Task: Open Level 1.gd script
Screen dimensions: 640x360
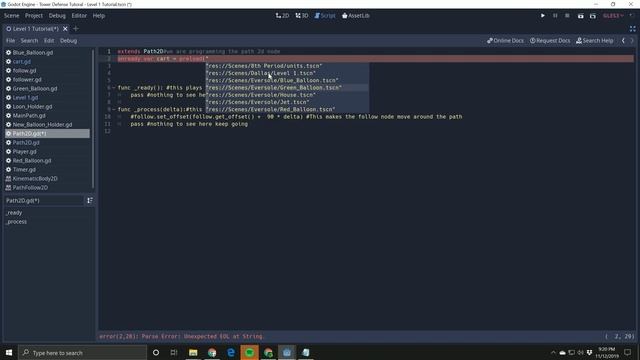Action: tap(47, 98)
